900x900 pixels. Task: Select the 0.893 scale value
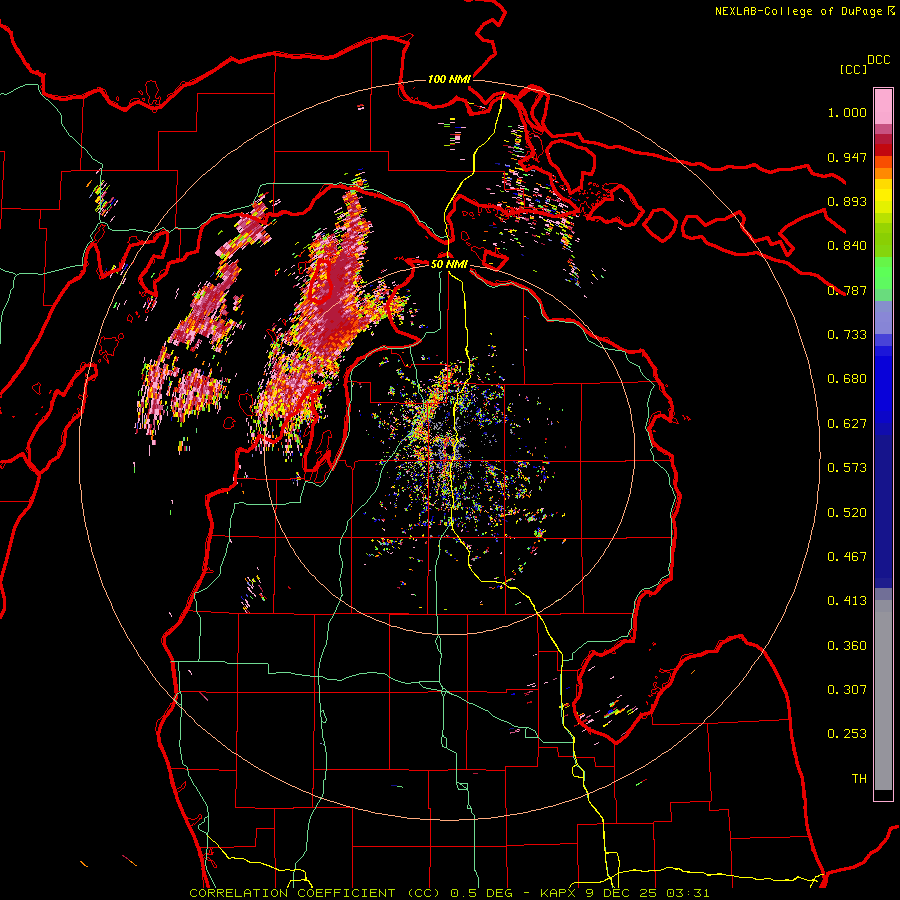[847, 201]
